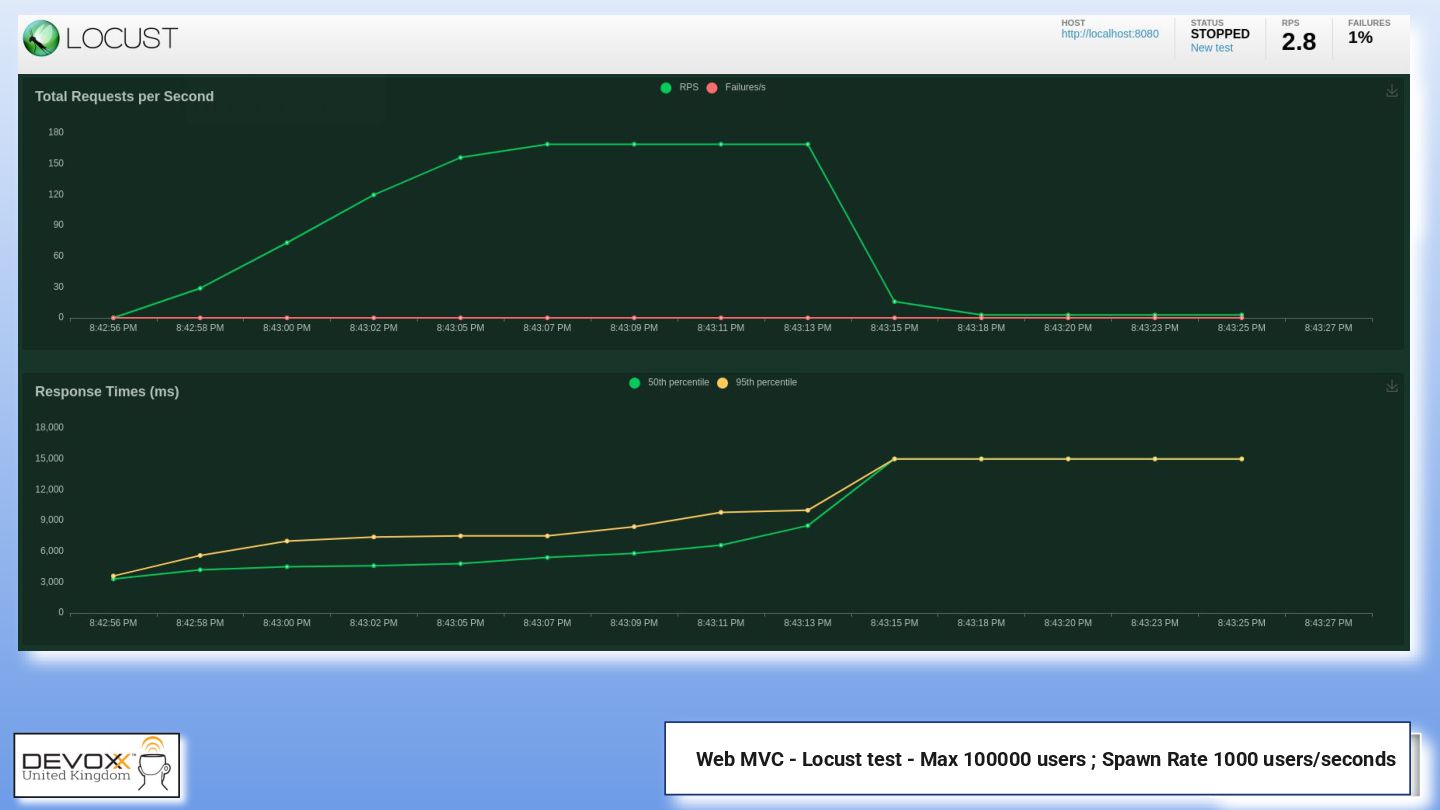
Task: Click the 8:42:56 PM label on response chart
Action: (x=113, y=623)
